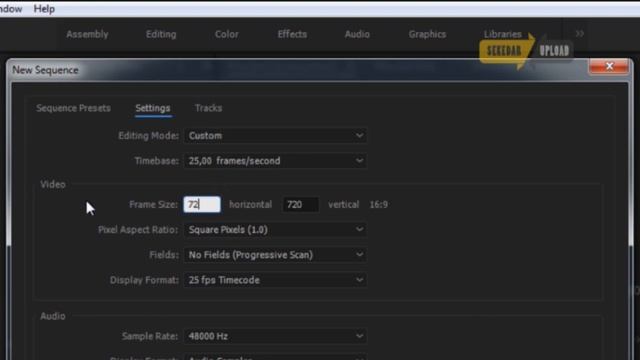
Task: Switch to the Graphics workspace
Action: (427, 34)
